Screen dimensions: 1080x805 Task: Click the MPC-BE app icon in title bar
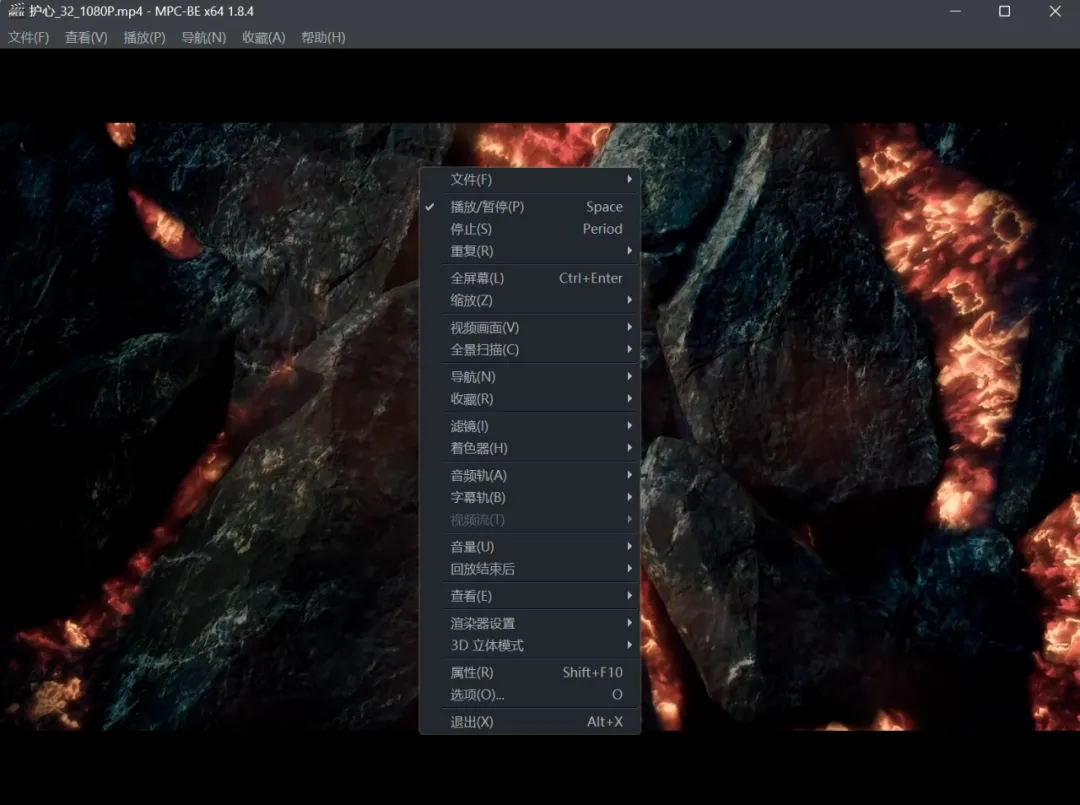[16, 11]
